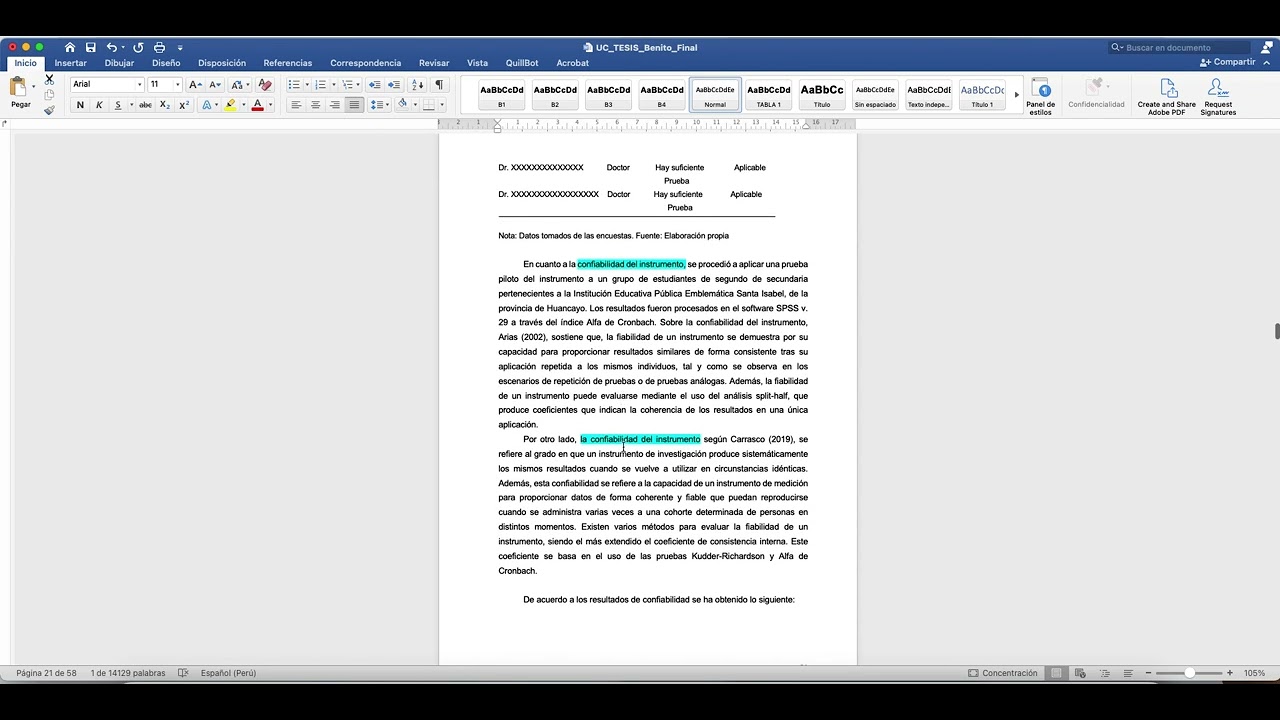
Task: Expand numbered list options arrow
Action: [x=333, y=85]
